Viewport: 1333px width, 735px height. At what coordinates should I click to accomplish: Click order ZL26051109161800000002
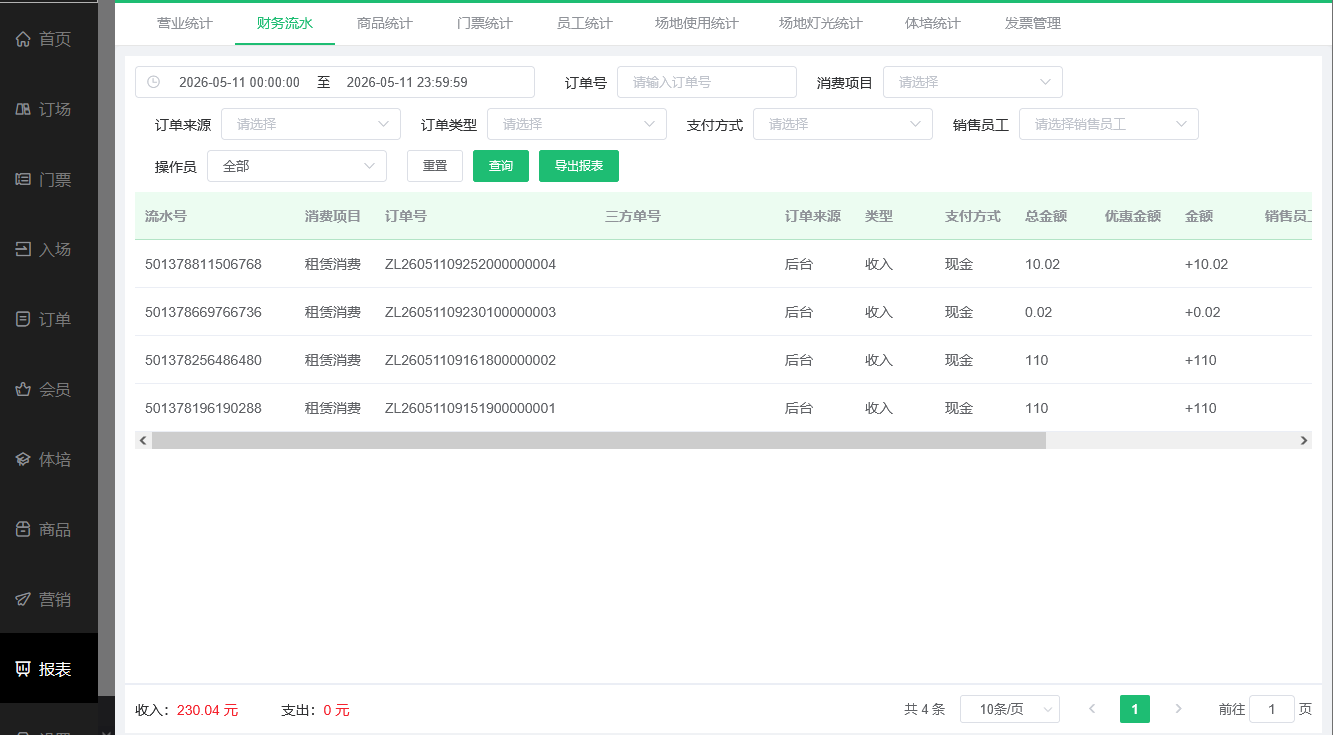point(470,360)
